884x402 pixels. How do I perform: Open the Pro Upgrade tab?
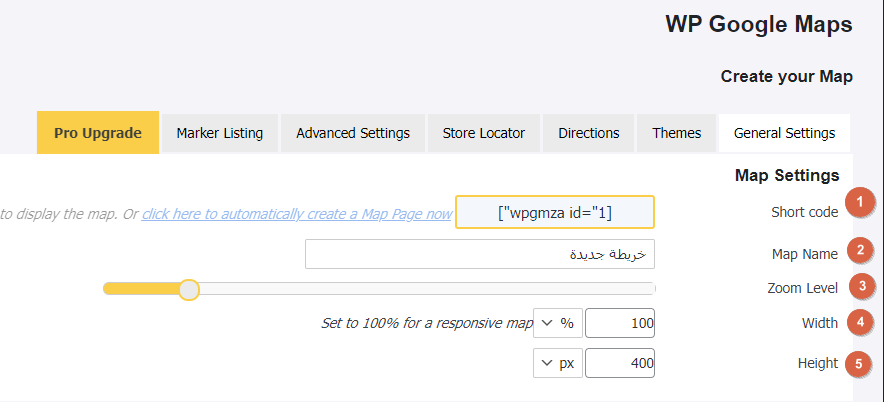click(x=98, y=133)
